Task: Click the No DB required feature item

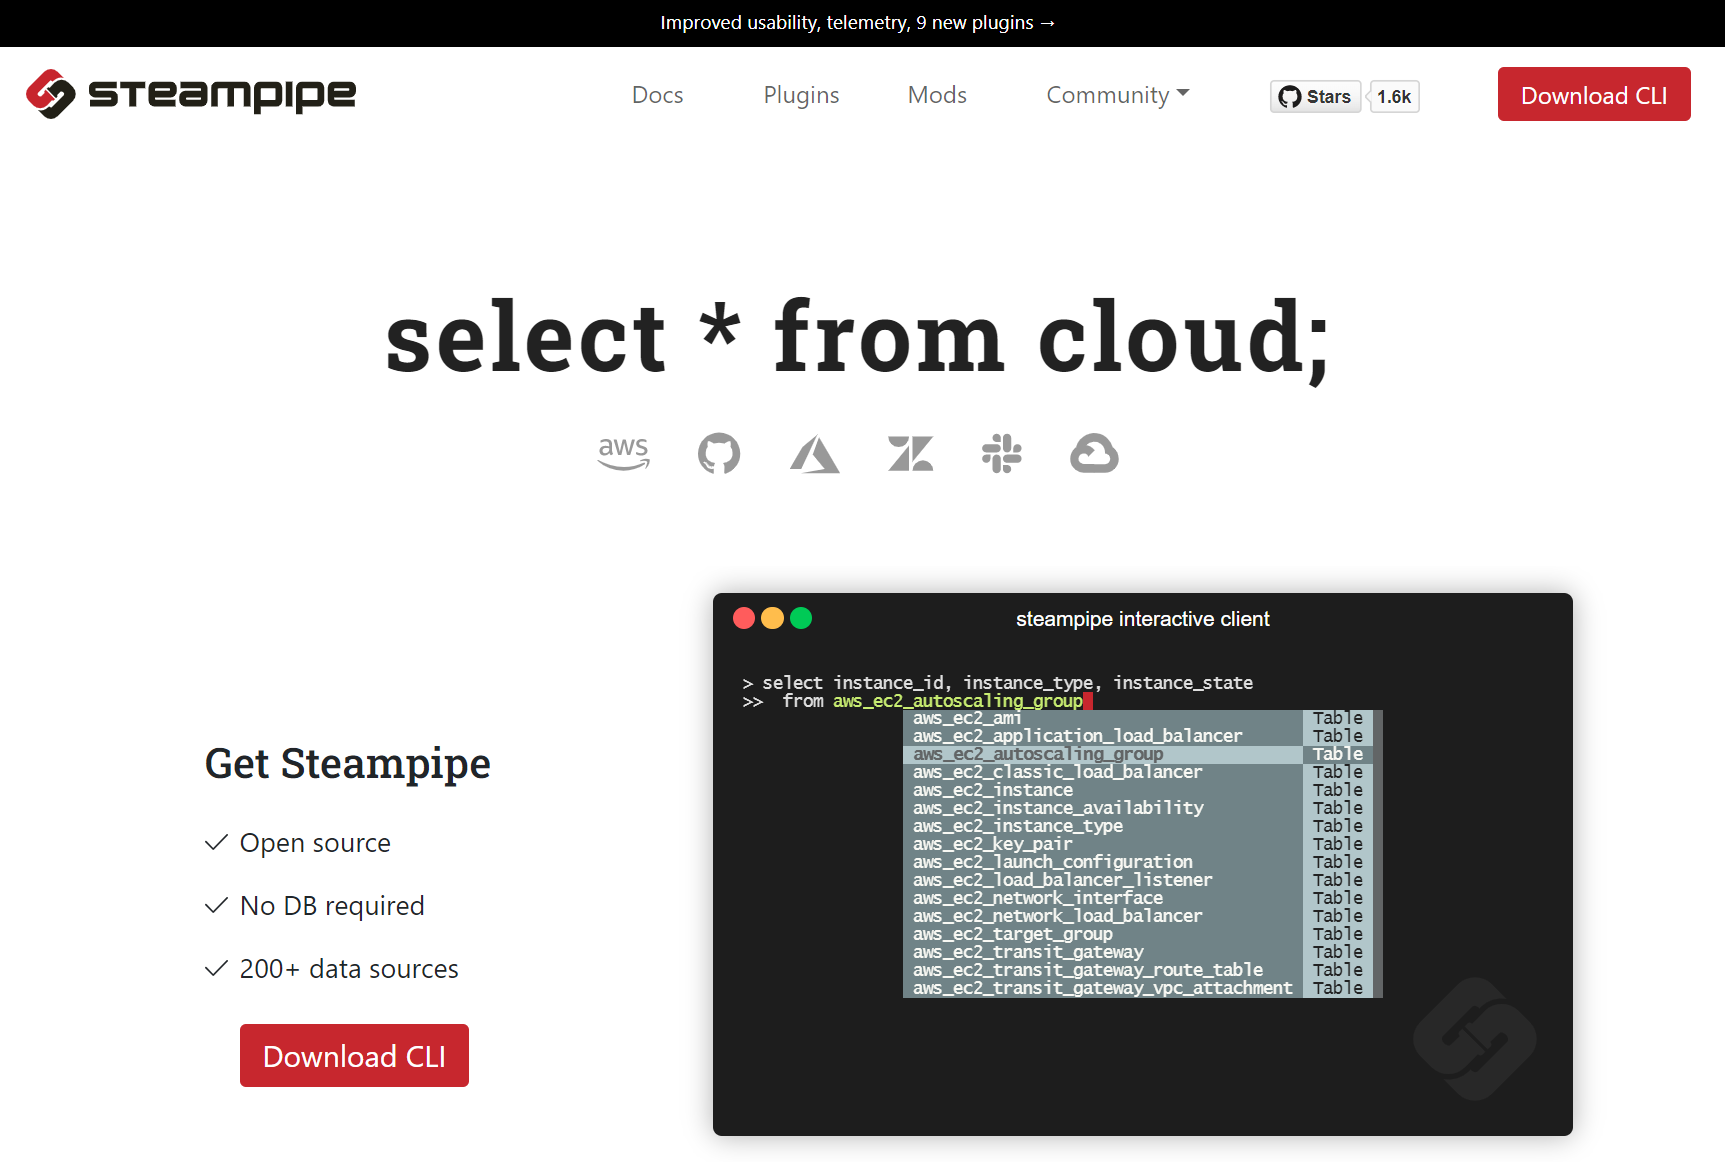Action: coord(315,906)
